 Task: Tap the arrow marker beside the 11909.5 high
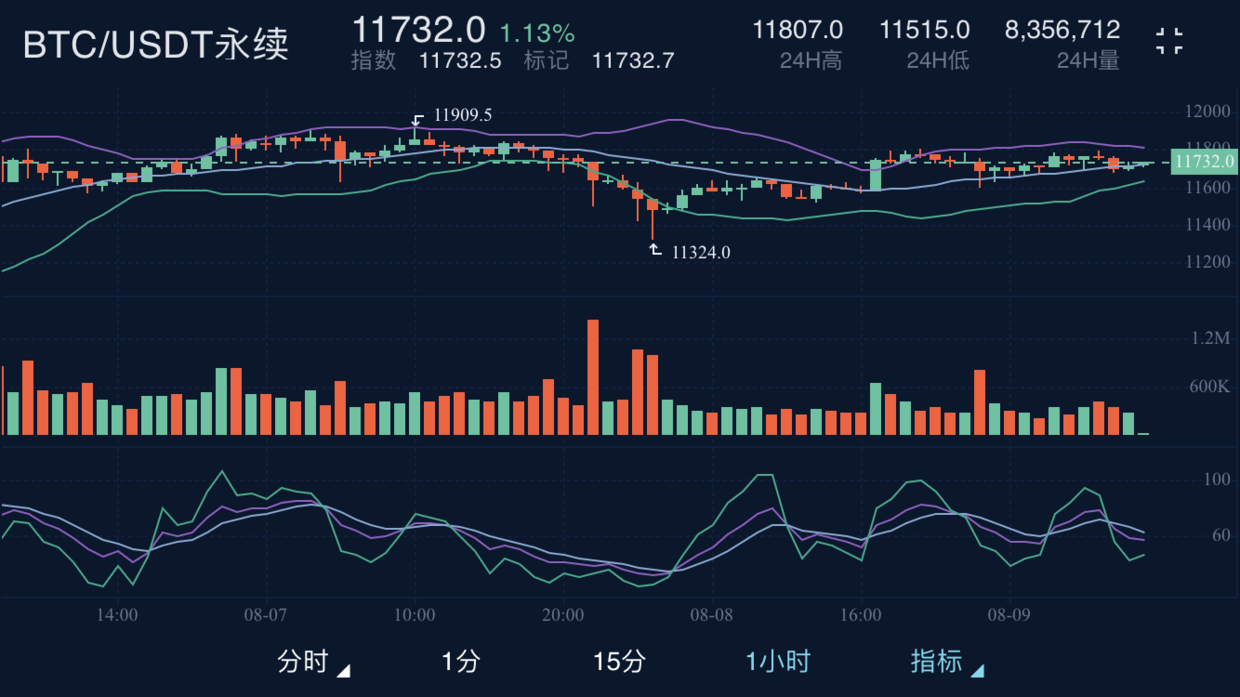coord(418,120)
